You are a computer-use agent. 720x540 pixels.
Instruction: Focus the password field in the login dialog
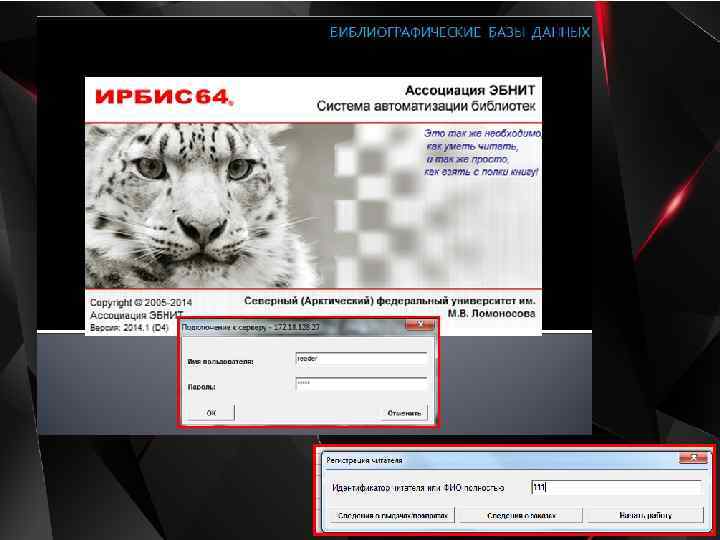pyautogui.click(x=361, y=384)
